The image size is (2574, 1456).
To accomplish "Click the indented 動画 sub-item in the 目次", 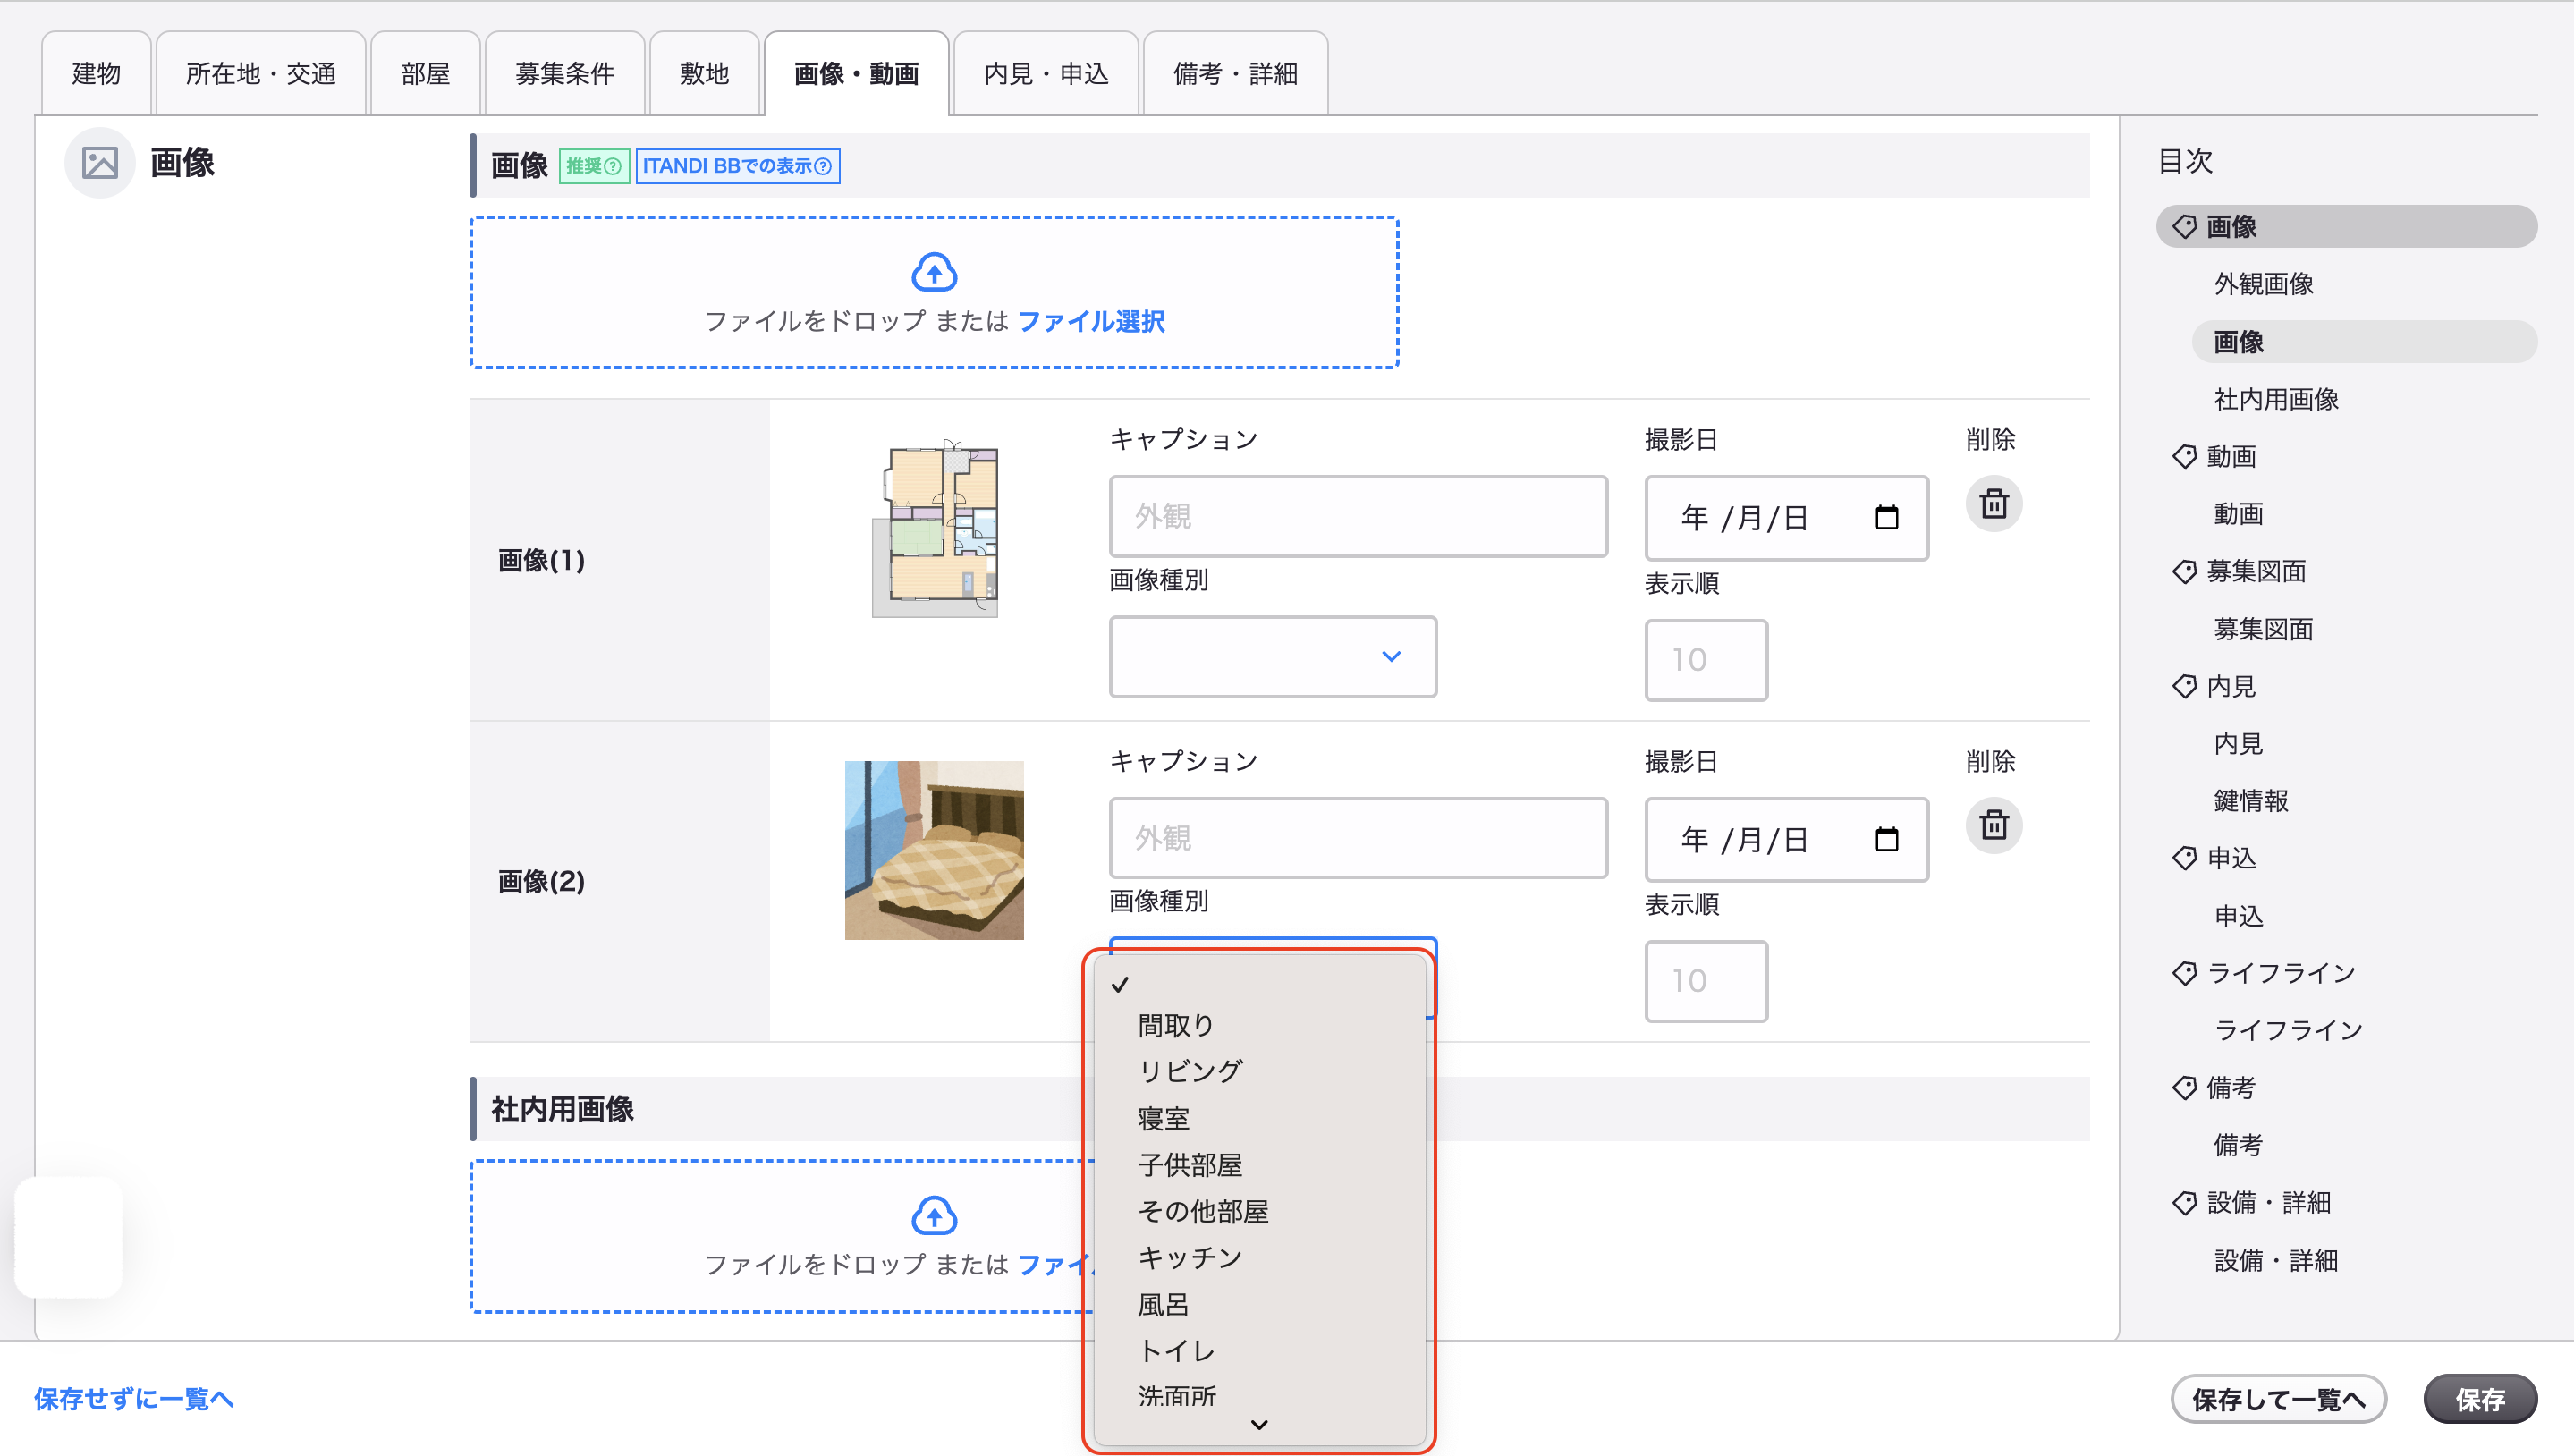I will pos(2238,514).
